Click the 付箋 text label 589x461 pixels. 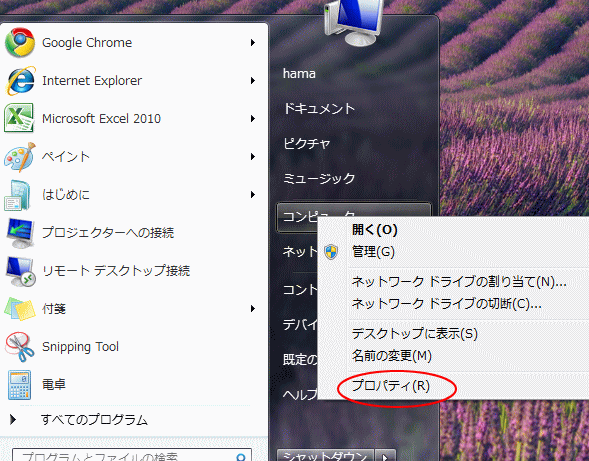(x=54, y=309)
